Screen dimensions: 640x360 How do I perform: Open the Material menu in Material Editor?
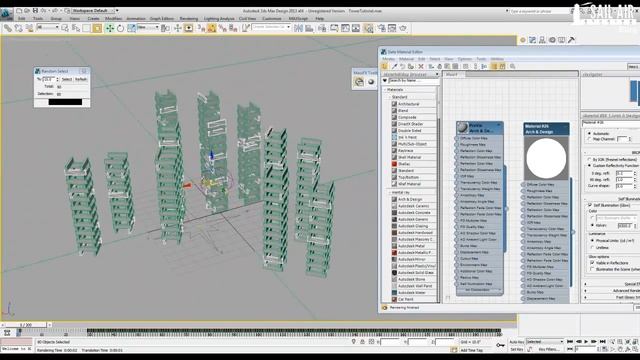tap(406, 59)
